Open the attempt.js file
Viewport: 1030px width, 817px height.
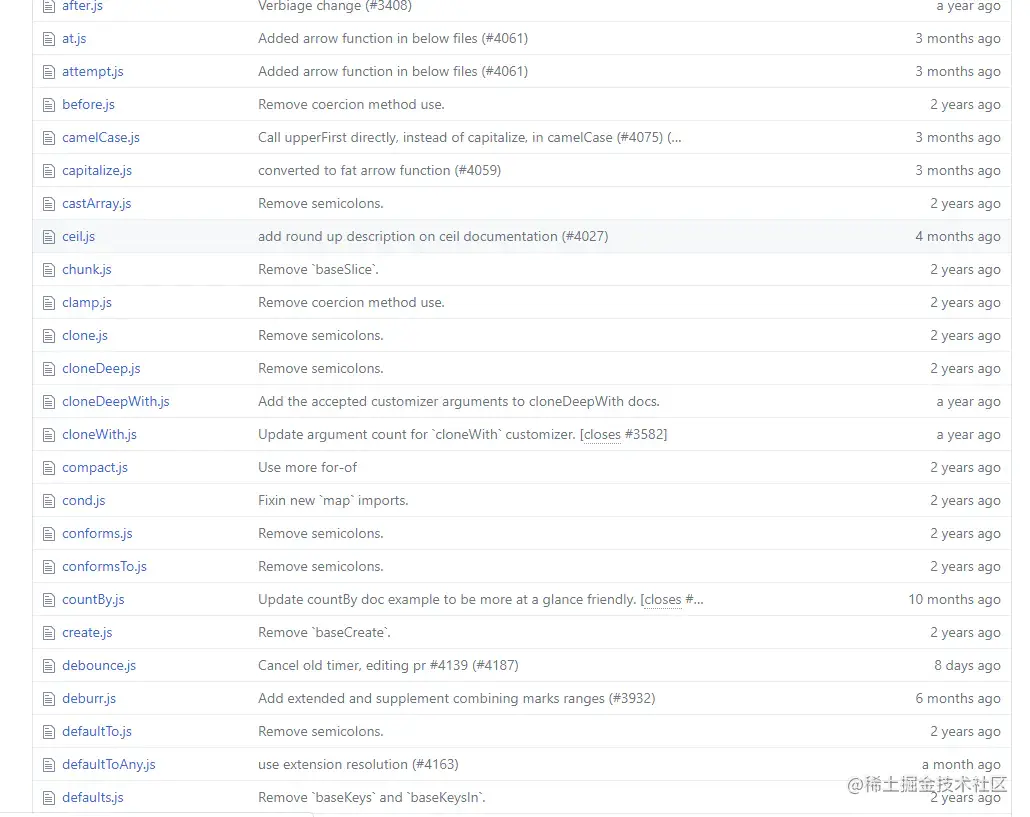coord(93,72)
